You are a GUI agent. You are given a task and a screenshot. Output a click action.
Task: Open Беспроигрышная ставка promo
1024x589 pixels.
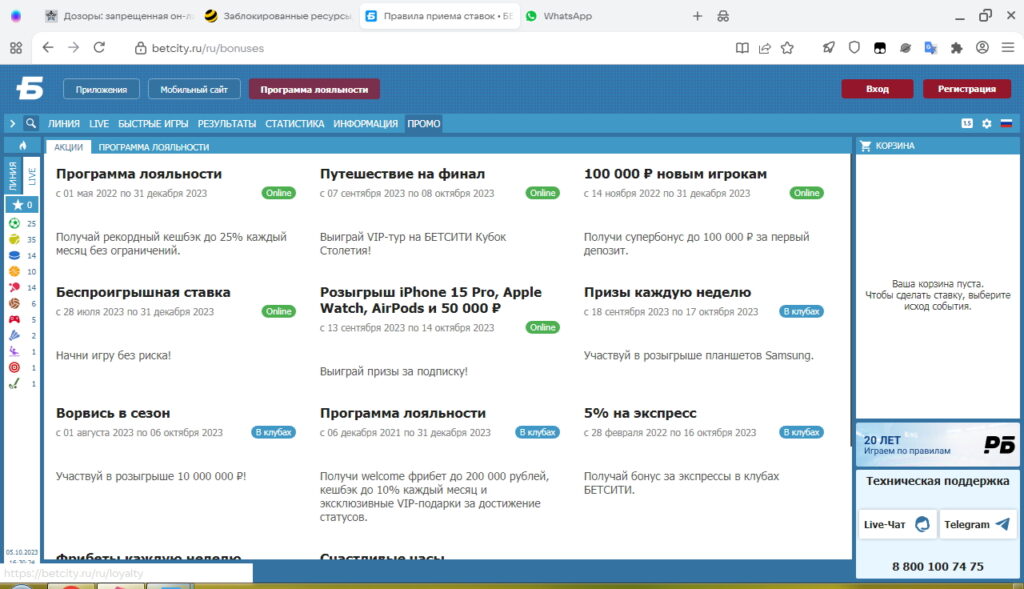pyautogui.click(x=143, y=292)
